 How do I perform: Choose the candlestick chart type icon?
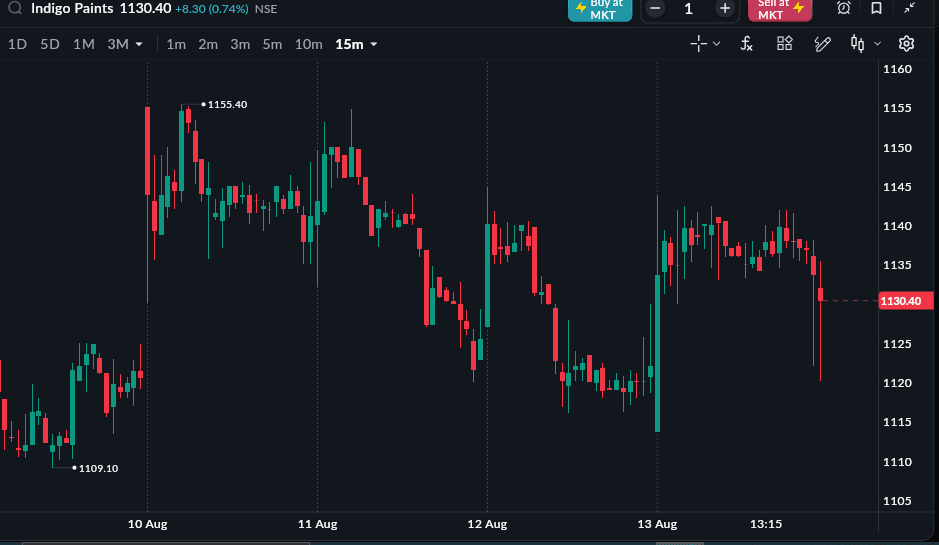858,44
